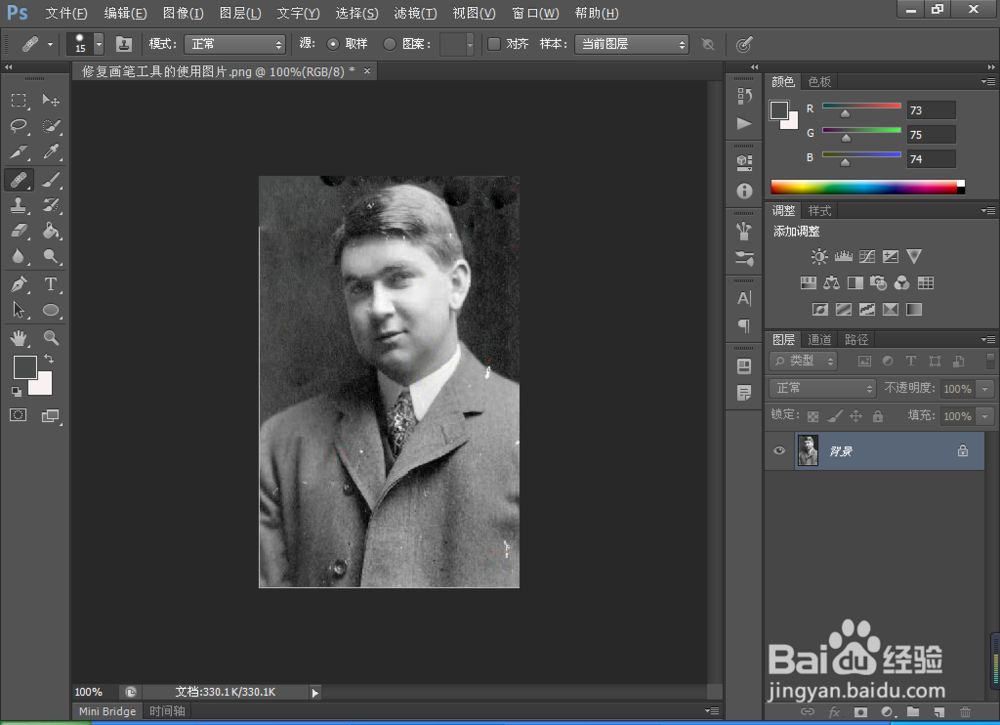Open the 滤镜(T) menu

[x=414, y=13]
